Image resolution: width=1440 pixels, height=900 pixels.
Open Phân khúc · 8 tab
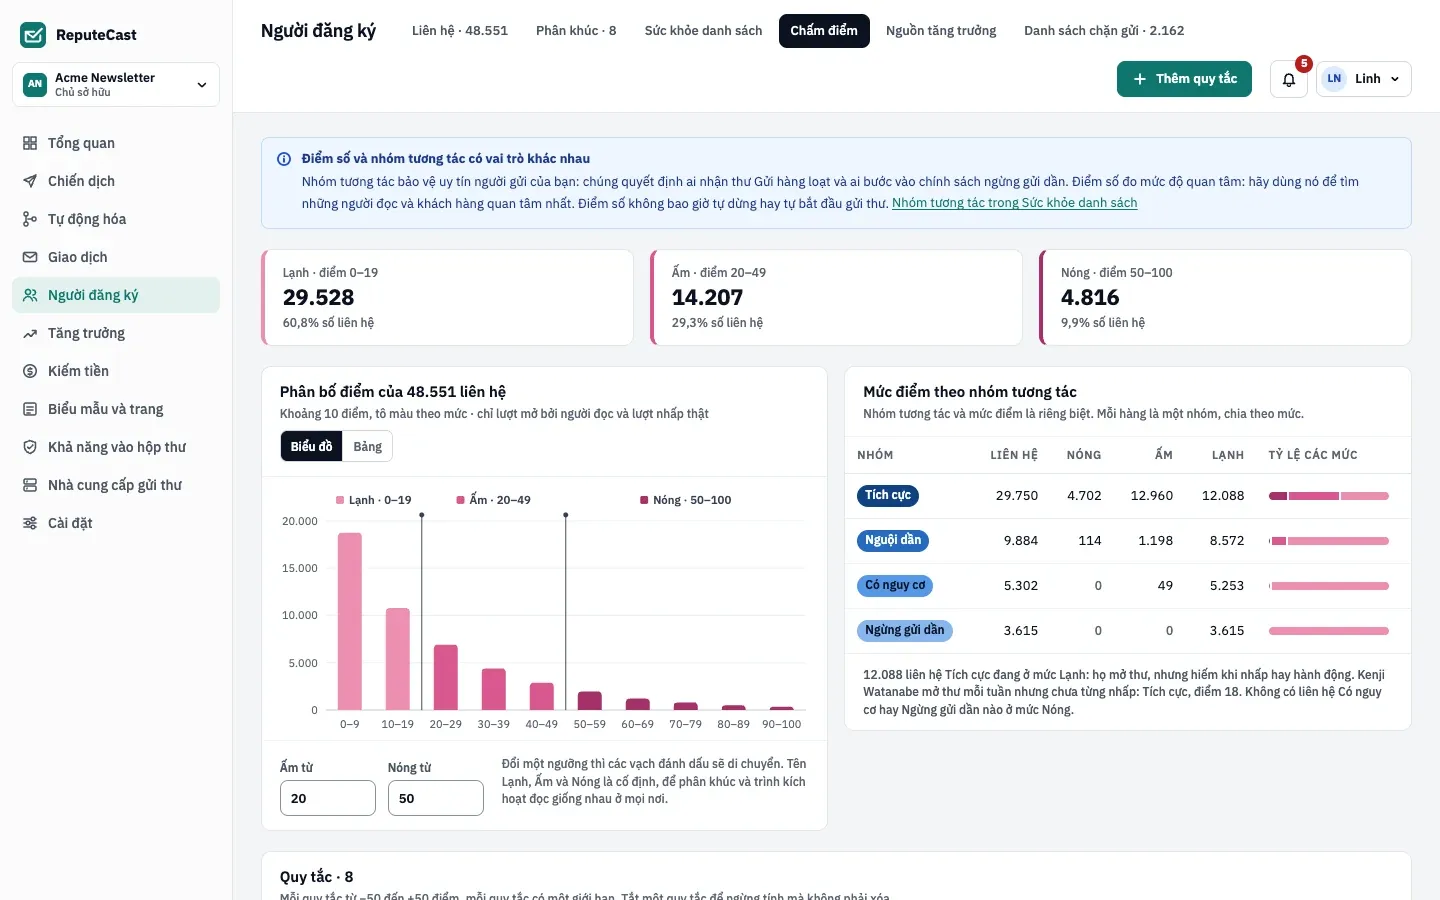tap(576, 31)
